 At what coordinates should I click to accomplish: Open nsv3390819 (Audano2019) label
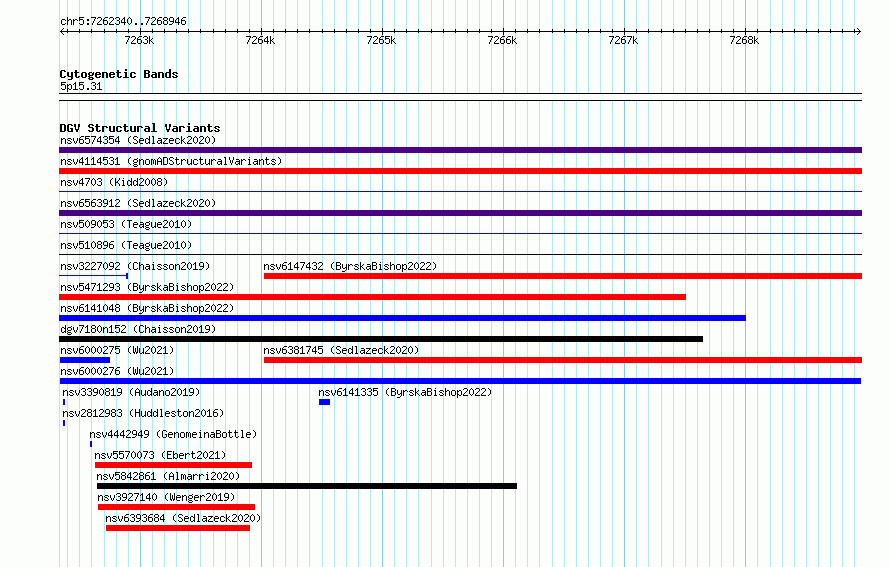point(131,392)
